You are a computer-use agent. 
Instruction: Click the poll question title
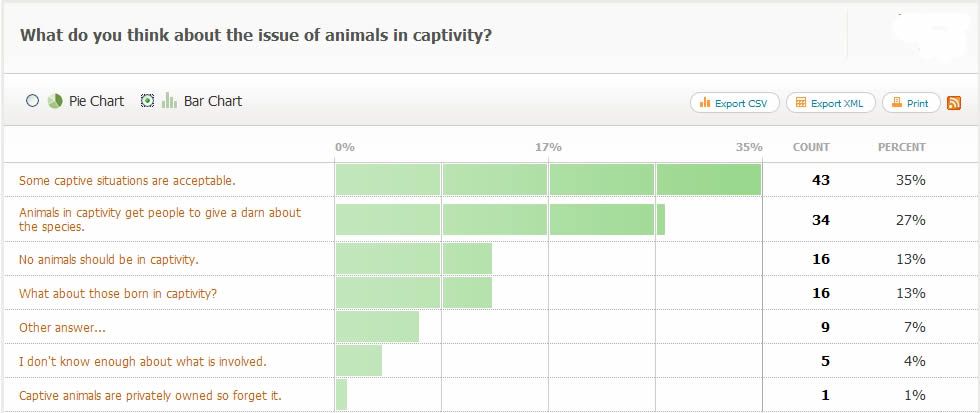pos(255,36)
